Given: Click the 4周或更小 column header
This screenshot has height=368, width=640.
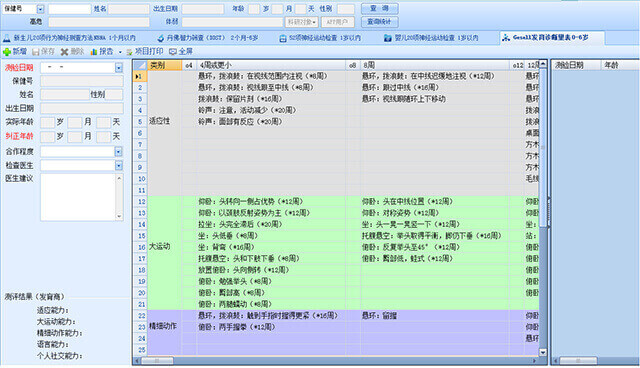Looking at the screenshot, I should click(271, 65).
